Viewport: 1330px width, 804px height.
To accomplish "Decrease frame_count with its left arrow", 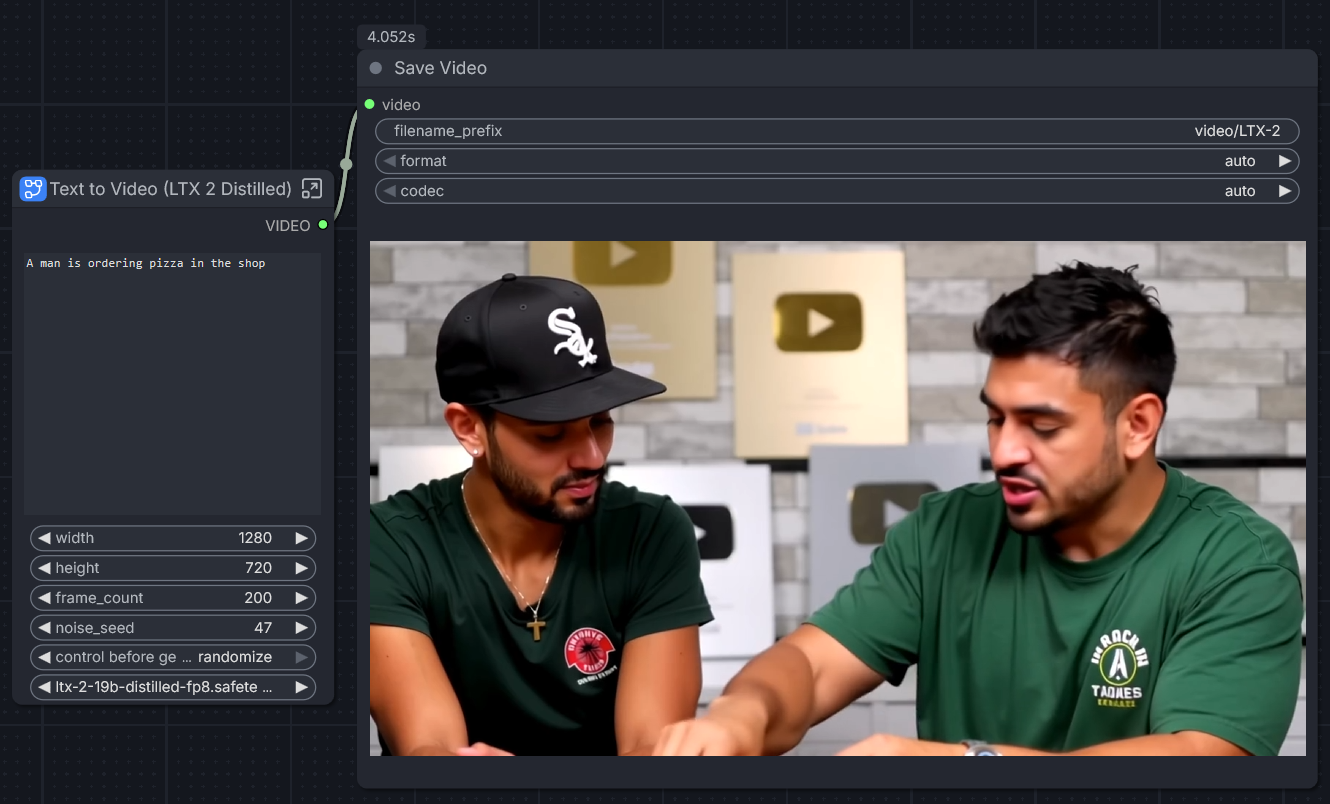I will (x=44, y=598).
